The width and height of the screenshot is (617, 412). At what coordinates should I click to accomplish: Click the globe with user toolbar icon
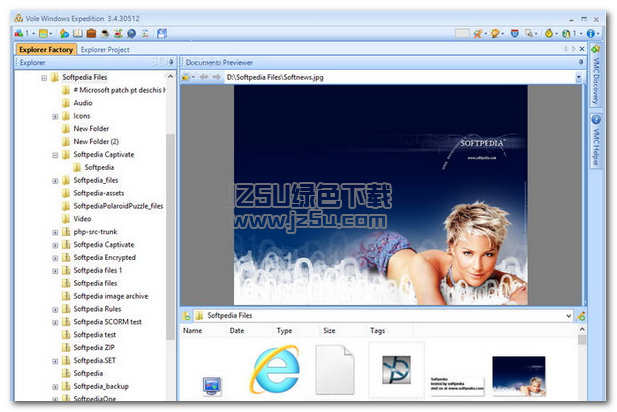(x=566, y=33)
